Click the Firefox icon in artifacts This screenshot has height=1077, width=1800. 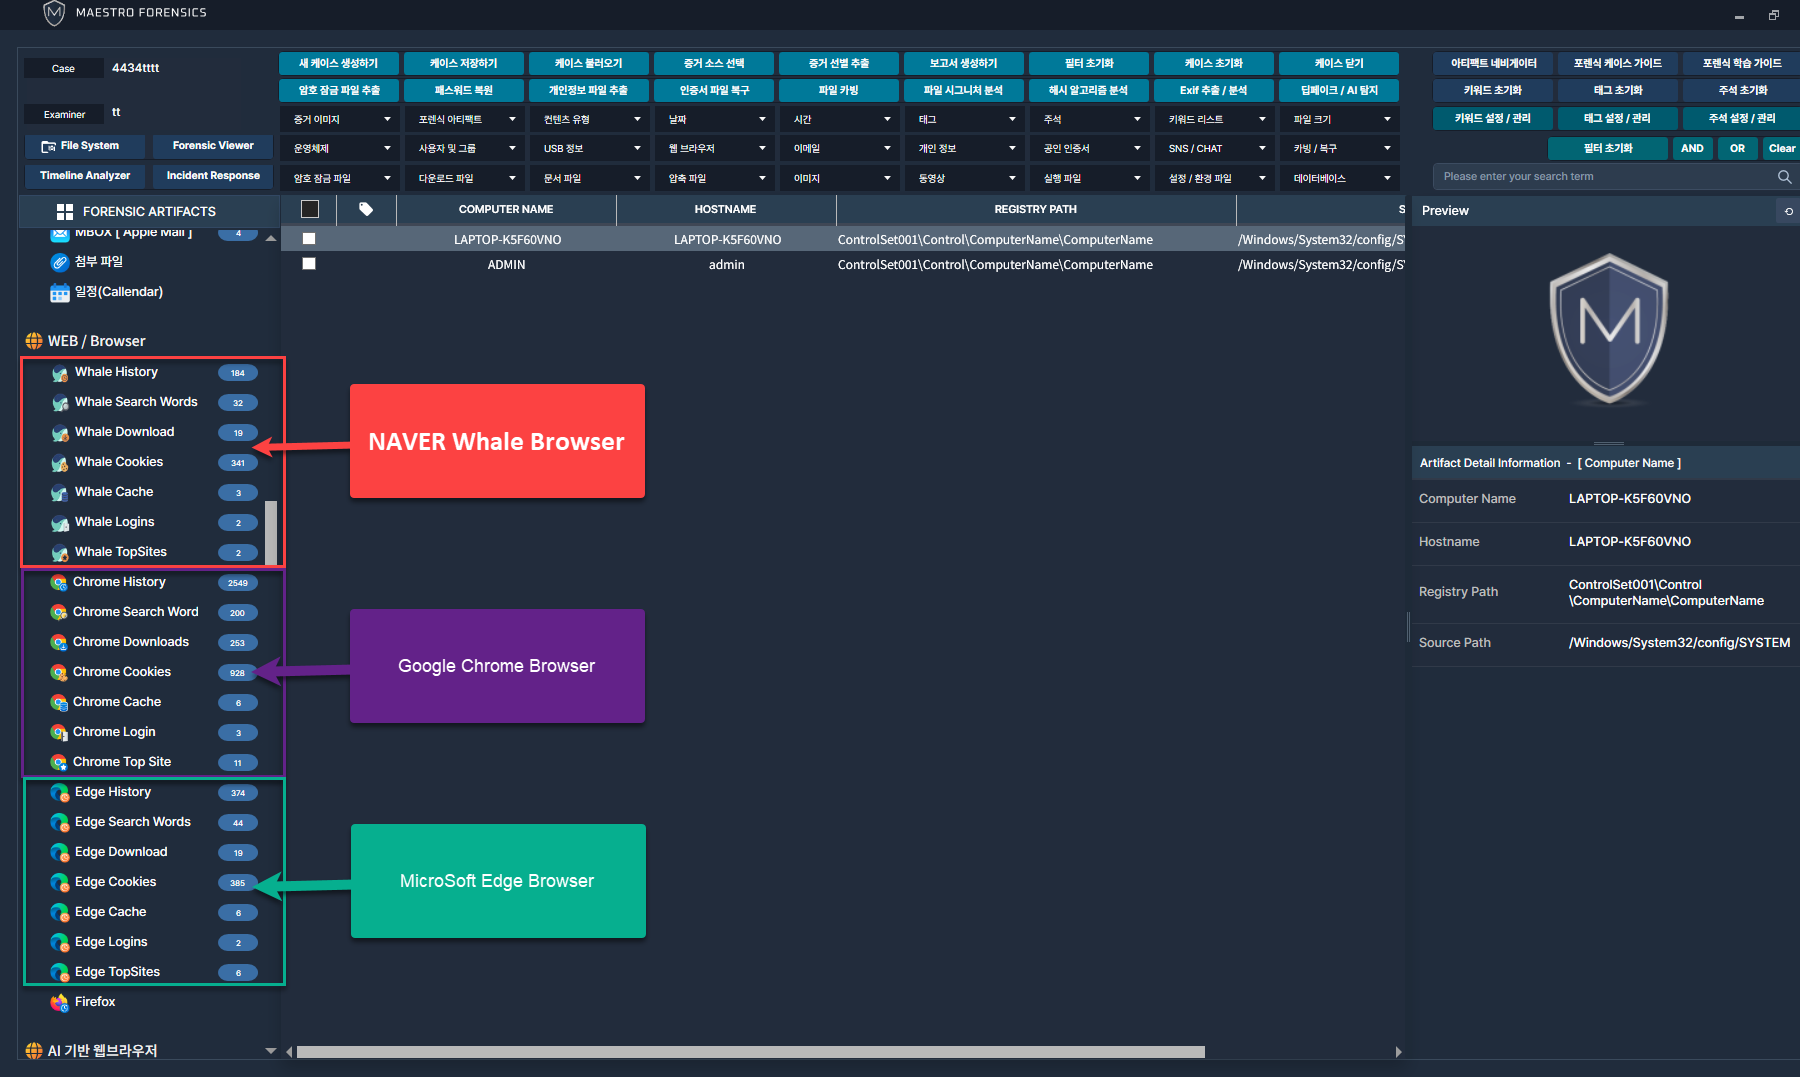click(x=60, y=1002)
